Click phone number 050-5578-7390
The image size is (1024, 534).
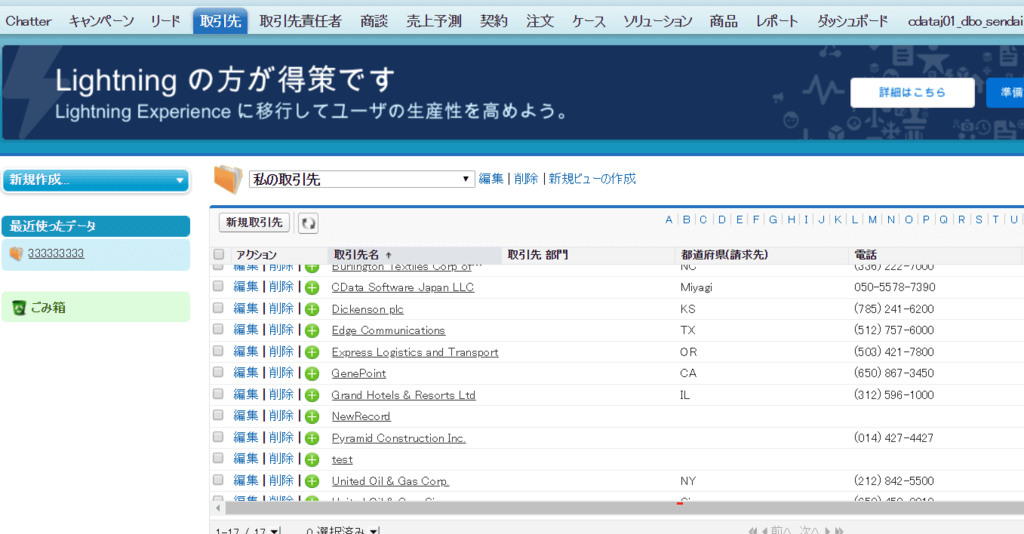pyautogui.click(x=894, y=288)
